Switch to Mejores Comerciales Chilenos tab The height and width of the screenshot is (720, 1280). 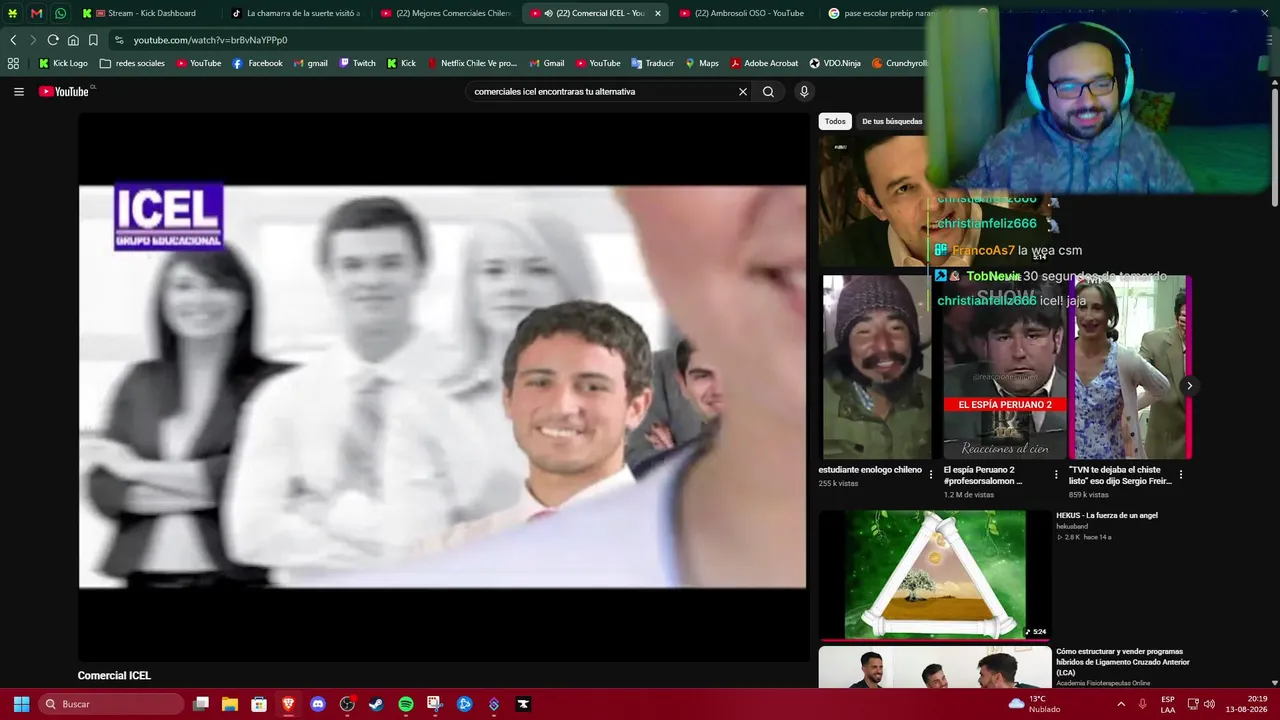(446, 13)
